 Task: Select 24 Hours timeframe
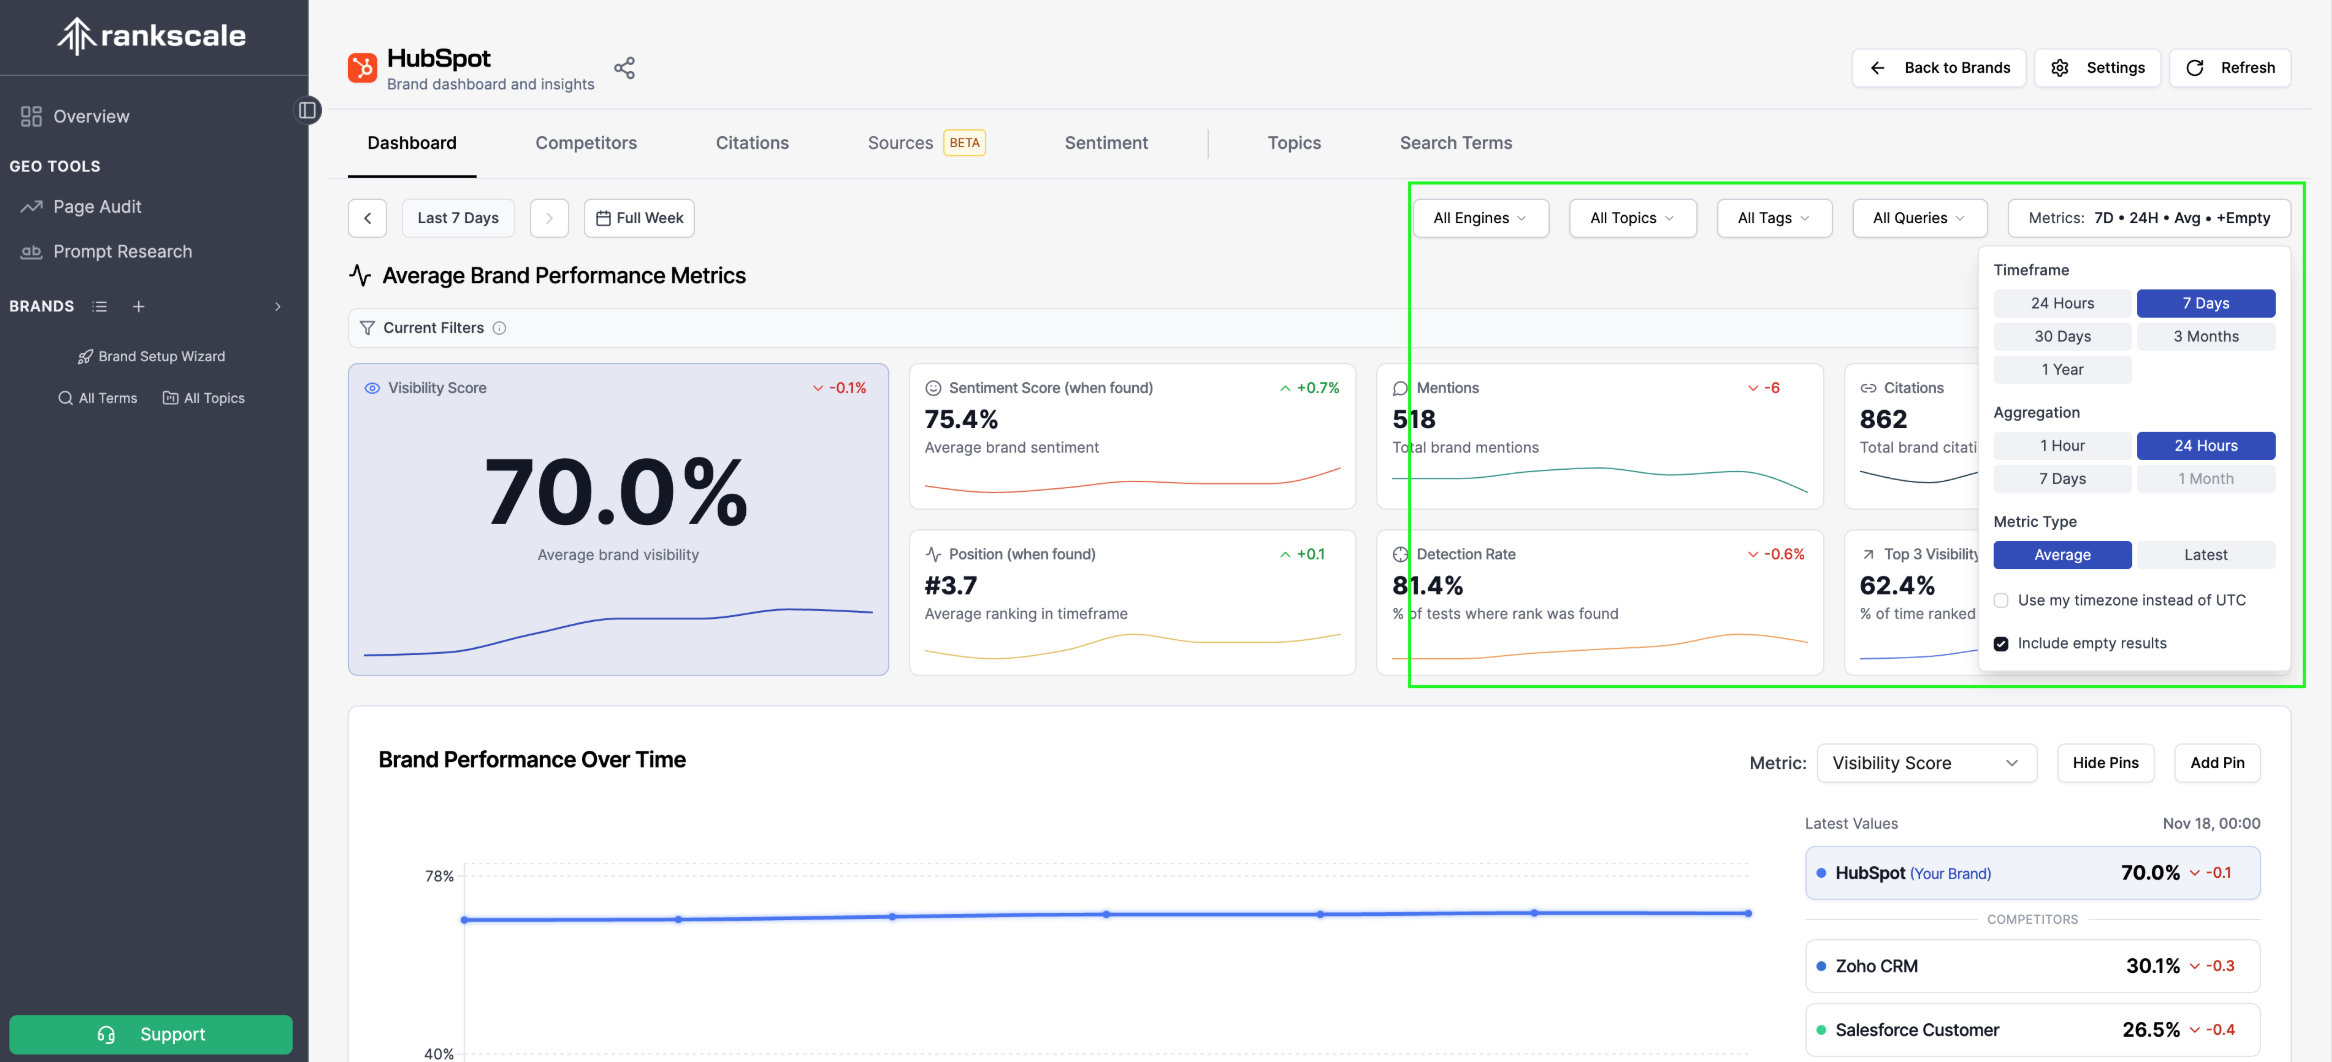pos(2062,303)
